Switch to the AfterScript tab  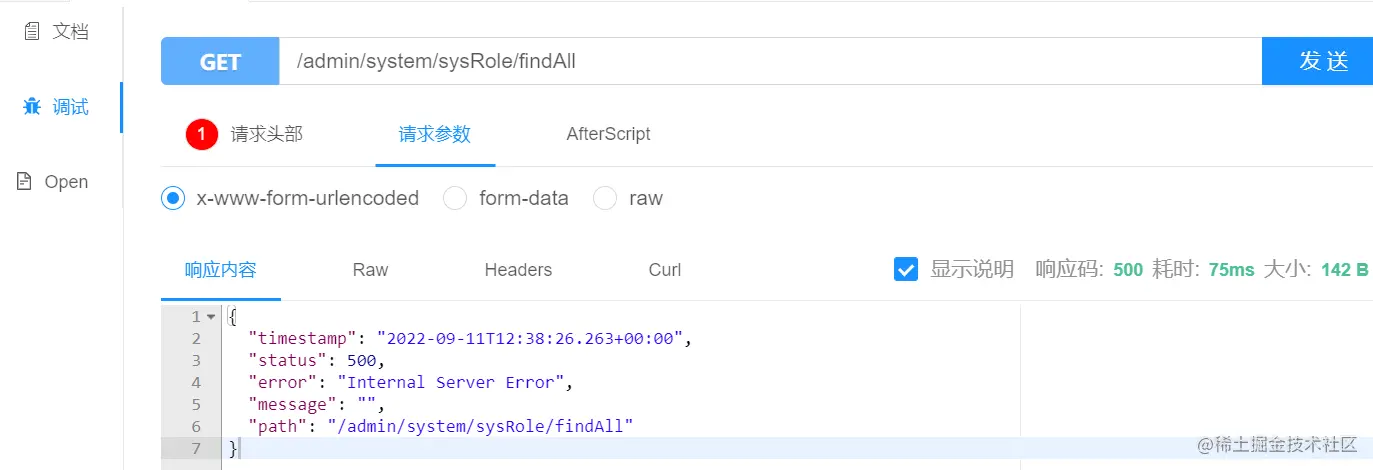608,134
